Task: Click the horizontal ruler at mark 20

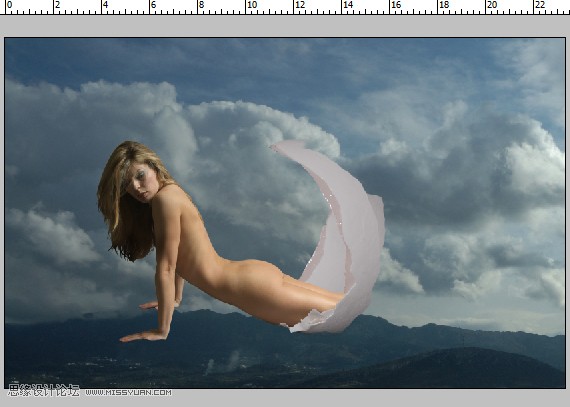Action: (x=492, y=5)
